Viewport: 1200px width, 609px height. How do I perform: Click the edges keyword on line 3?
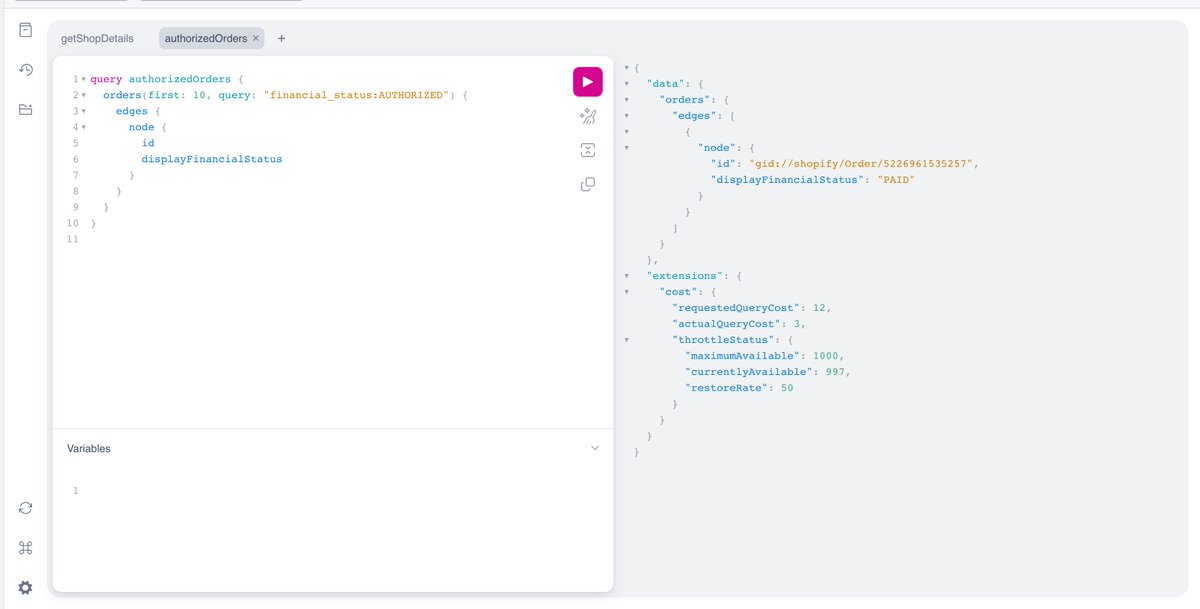tap(131, 111)
